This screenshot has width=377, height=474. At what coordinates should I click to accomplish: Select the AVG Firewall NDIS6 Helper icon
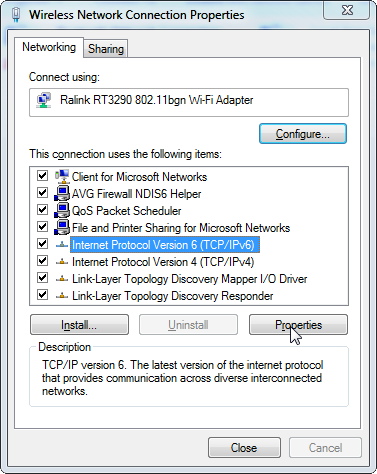(62, 193)
